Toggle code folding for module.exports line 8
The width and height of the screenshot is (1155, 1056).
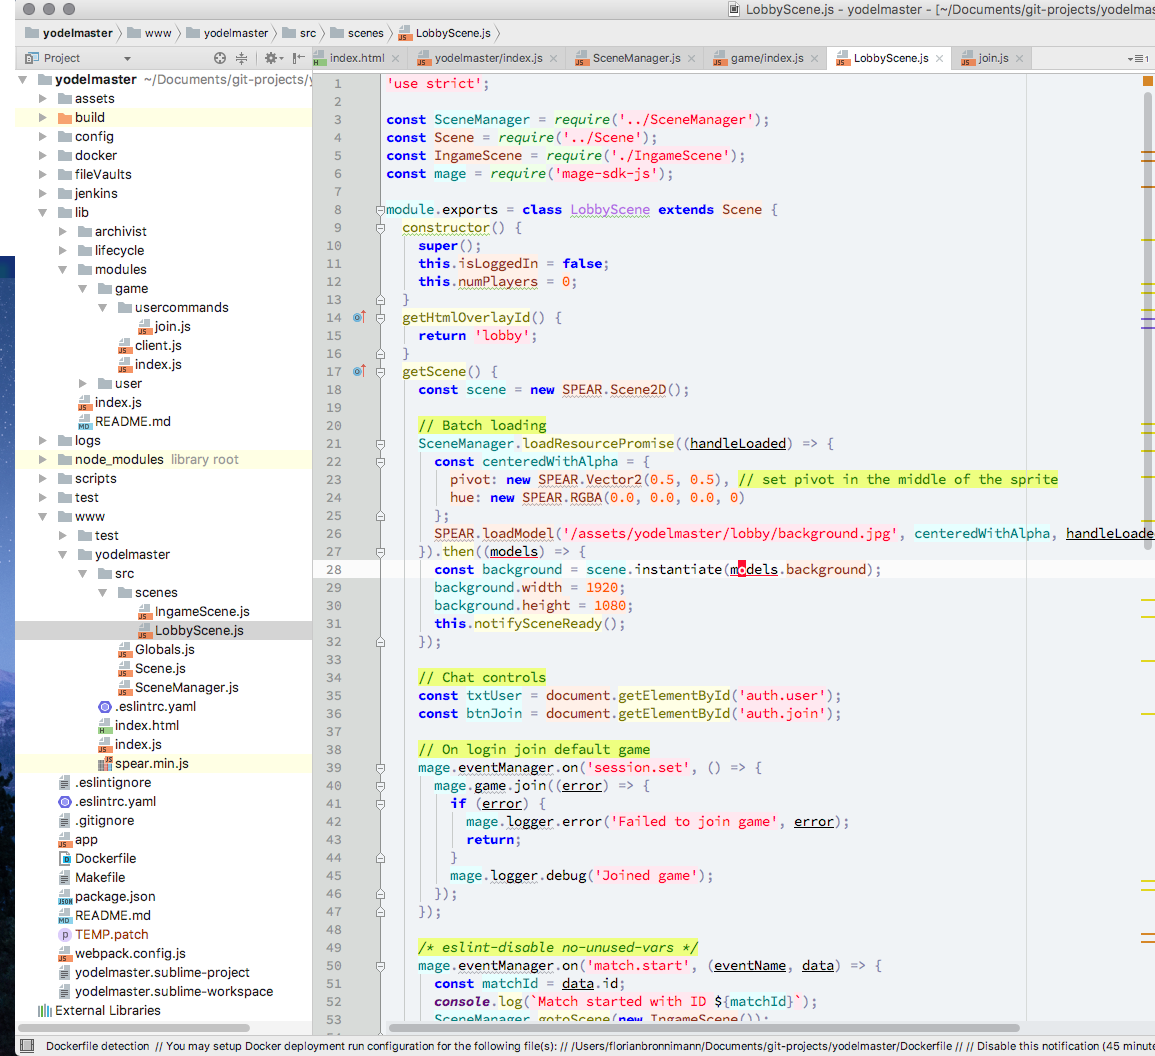(381, 210)
